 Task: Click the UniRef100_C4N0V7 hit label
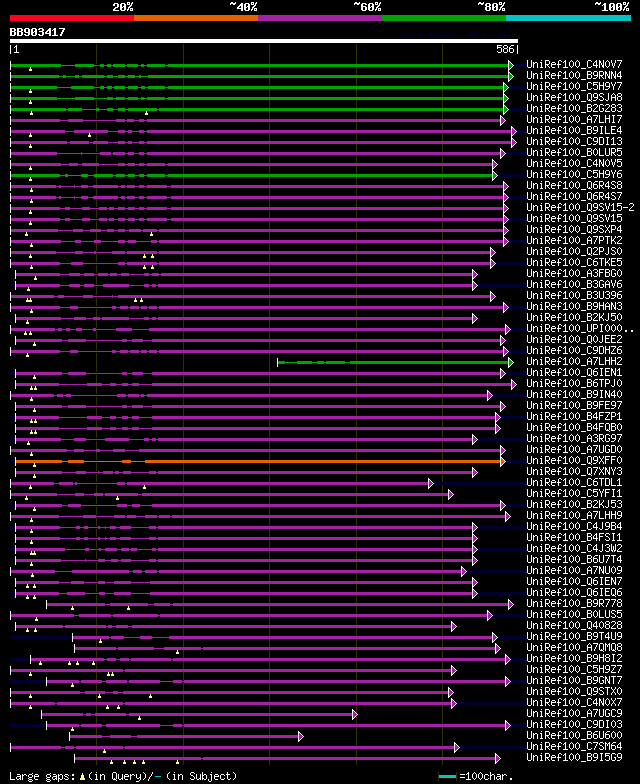tap(574, 64)
